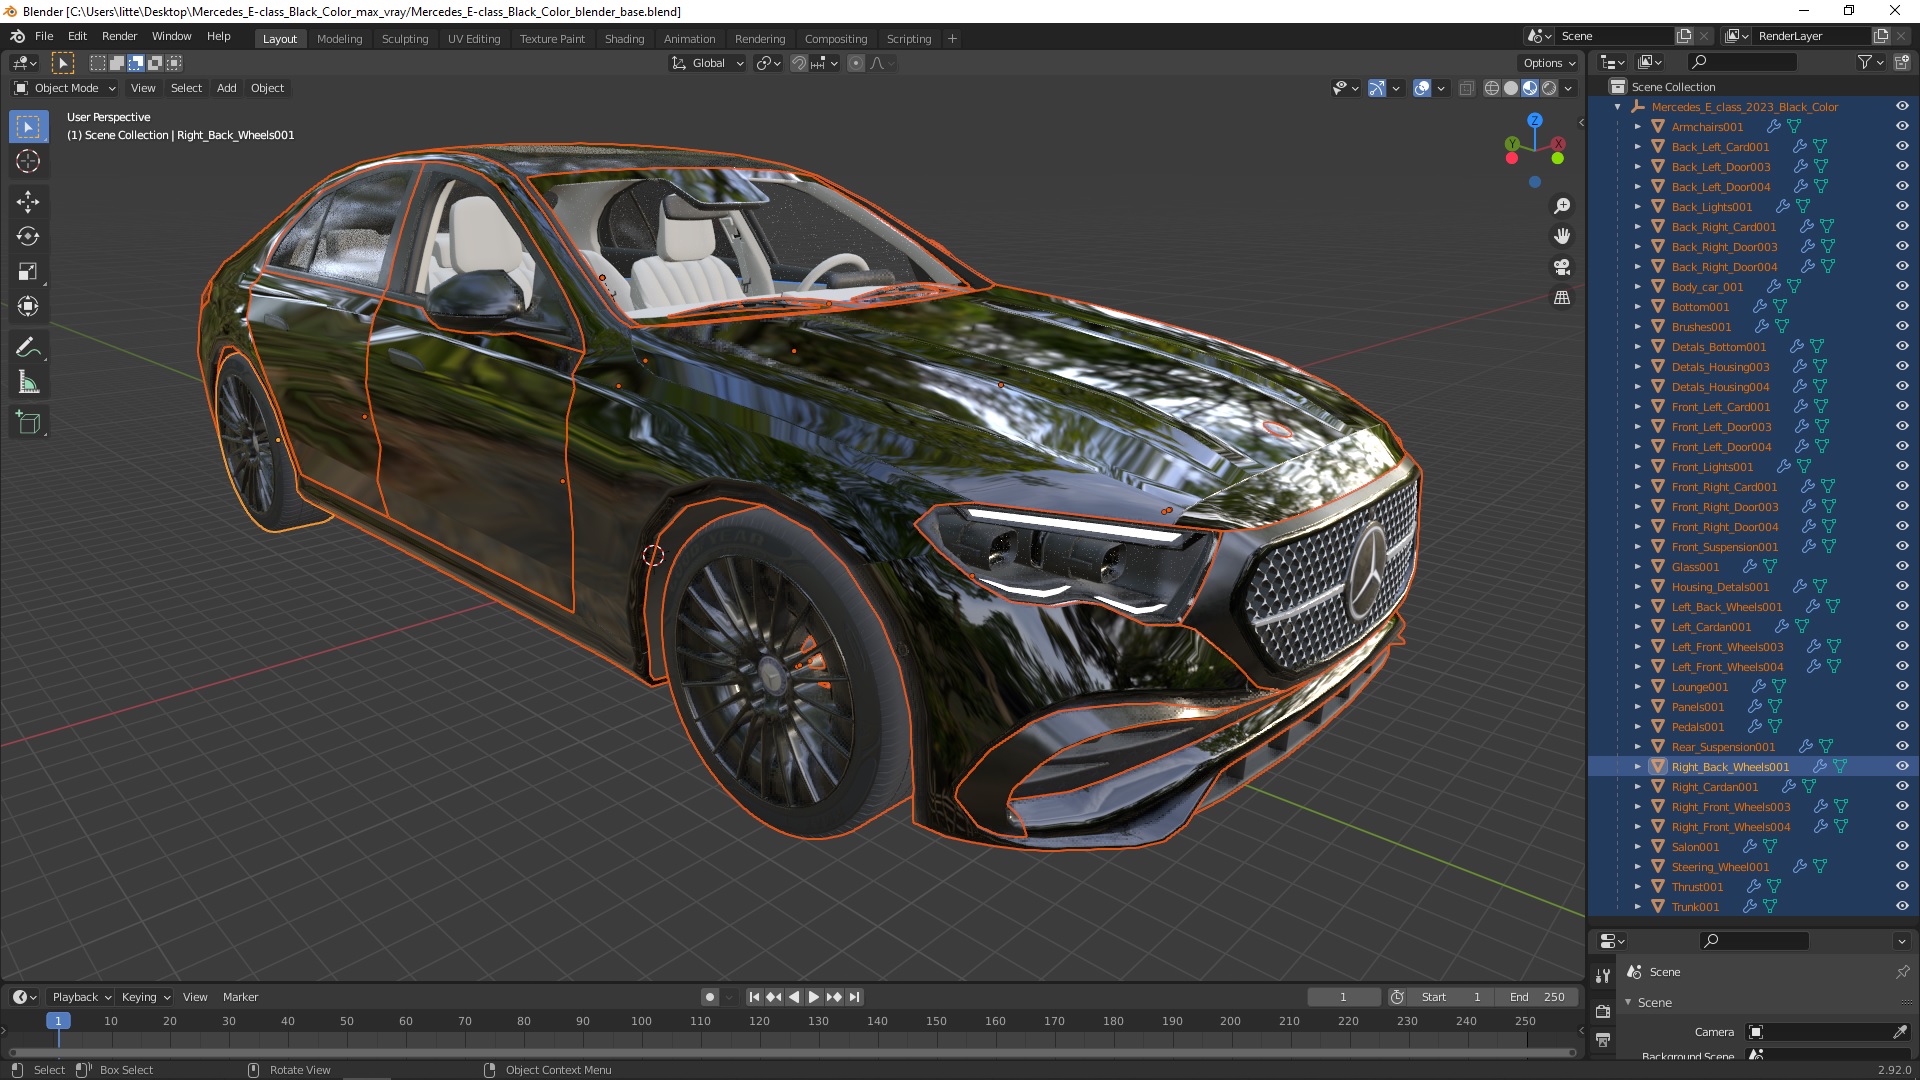Open the Playback dropdown in timeline

81,997
